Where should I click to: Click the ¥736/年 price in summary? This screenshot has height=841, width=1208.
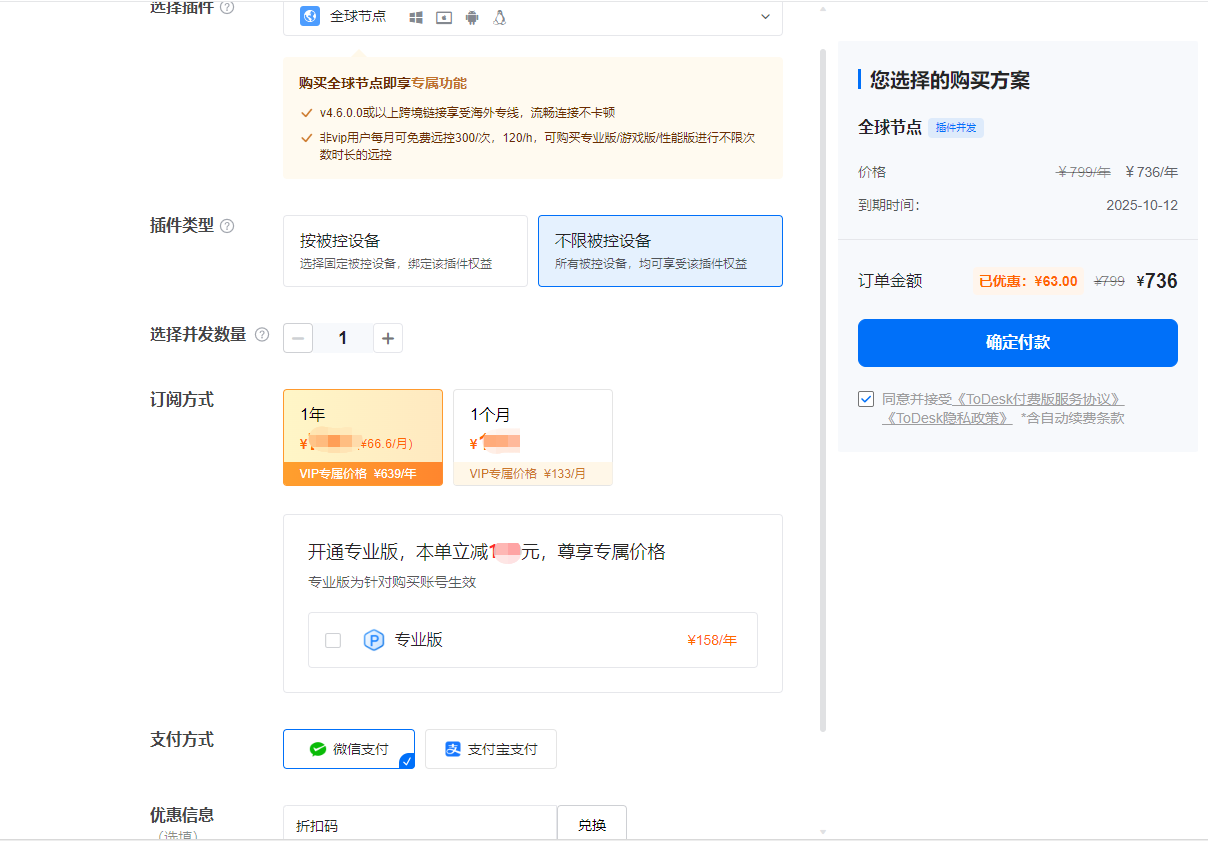[1151, 172]
